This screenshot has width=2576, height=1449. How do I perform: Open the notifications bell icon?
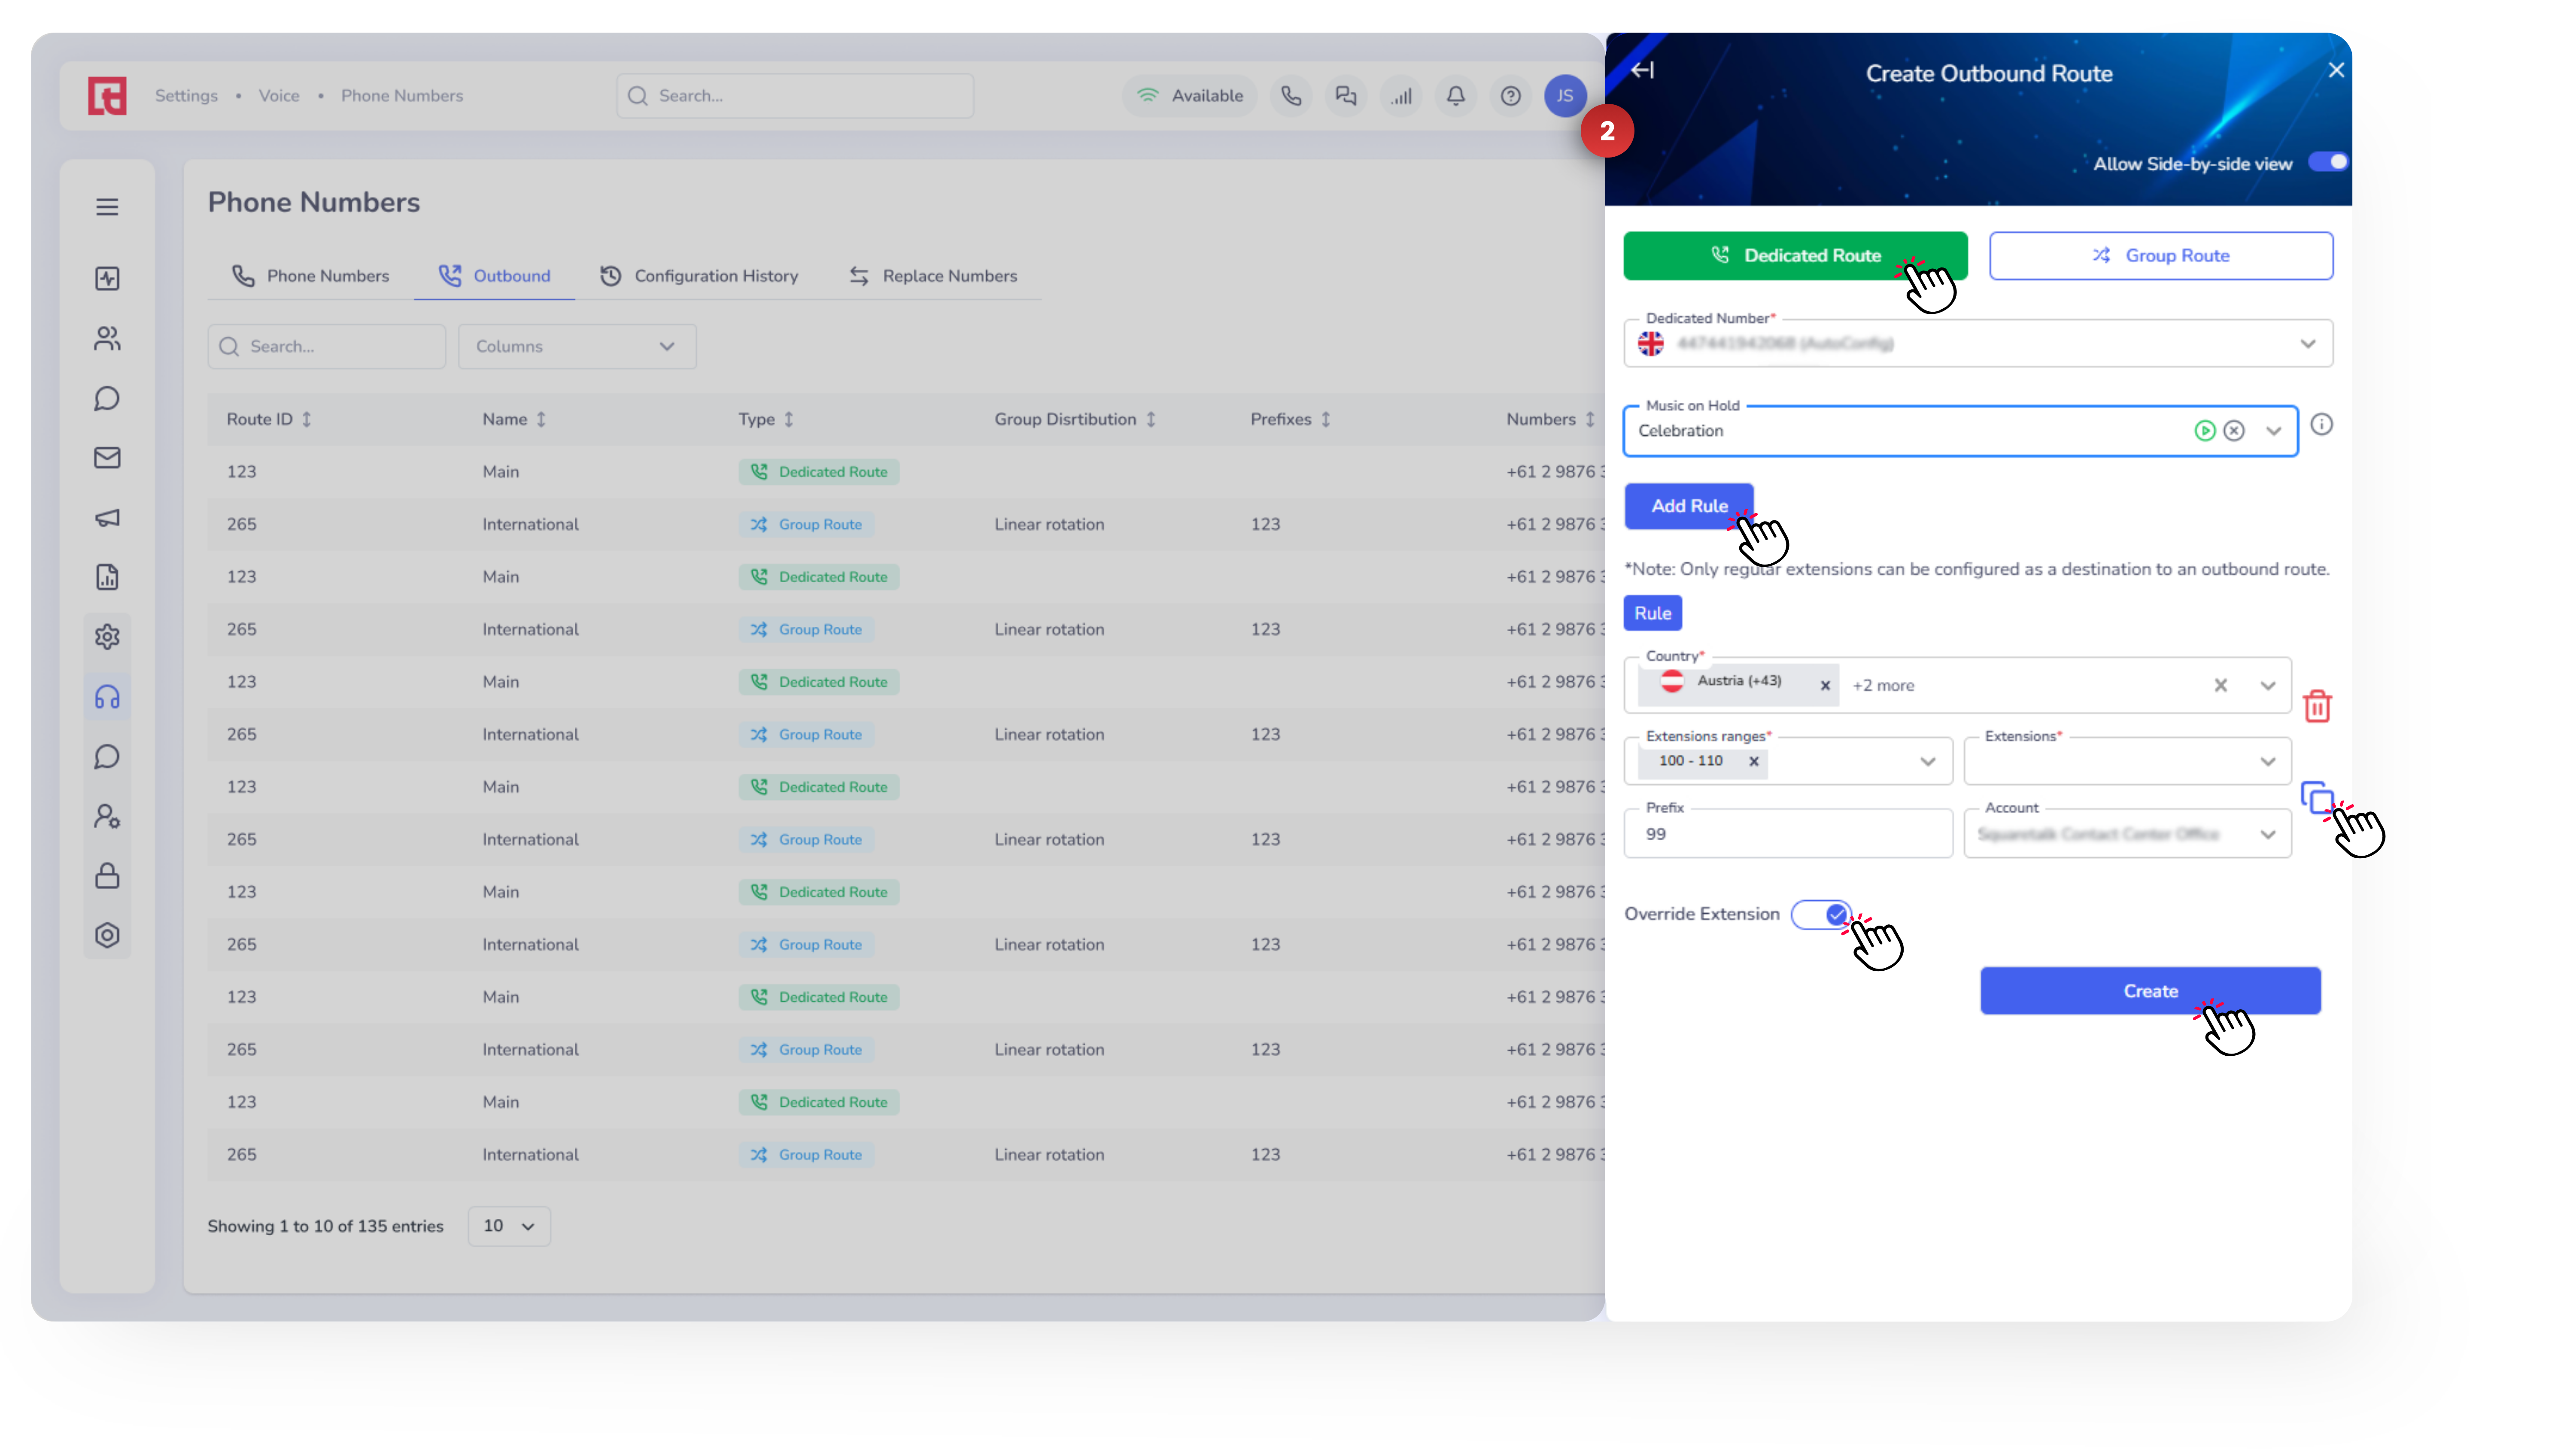(x=1455, y=96)
